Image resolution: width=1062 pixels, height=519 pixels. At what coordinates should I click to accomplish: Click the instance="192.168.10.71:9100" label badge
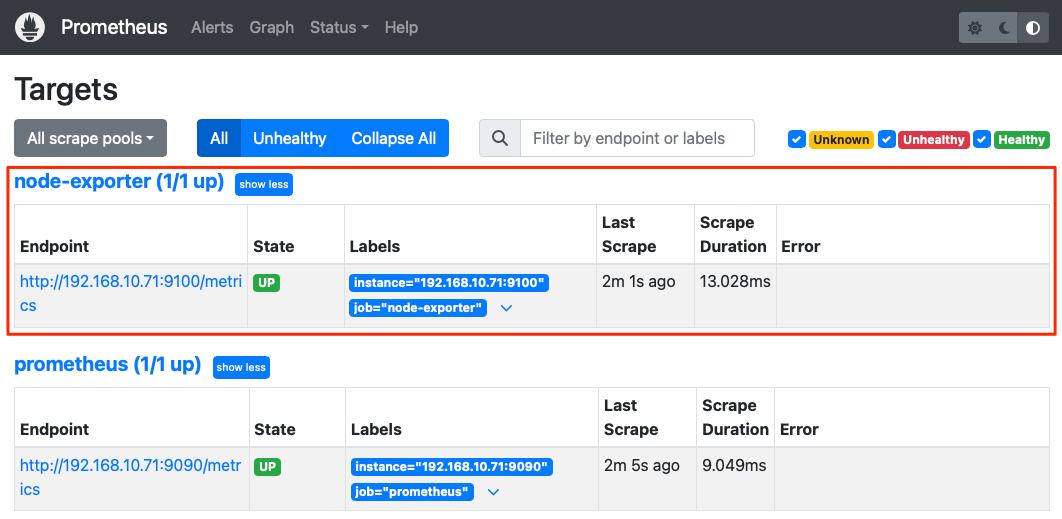(x=449, y=283)
